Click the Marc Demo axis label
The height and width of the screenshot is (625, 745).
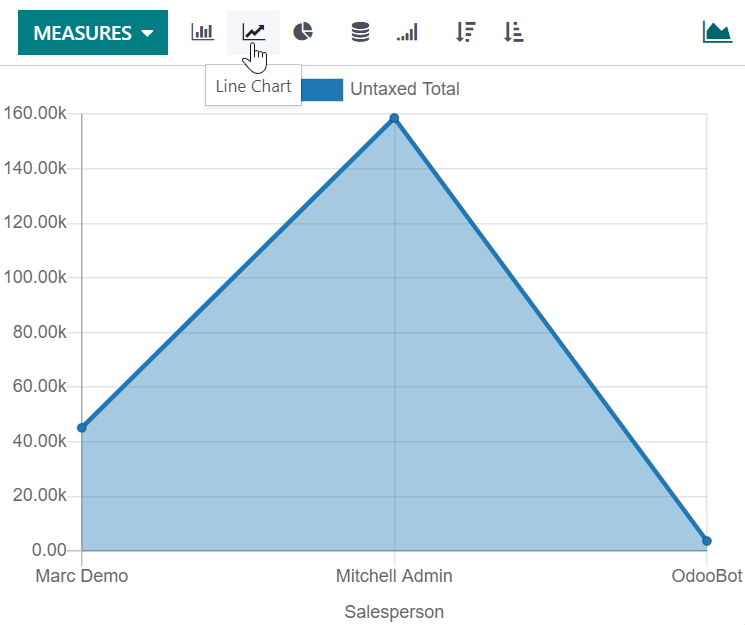82,576
